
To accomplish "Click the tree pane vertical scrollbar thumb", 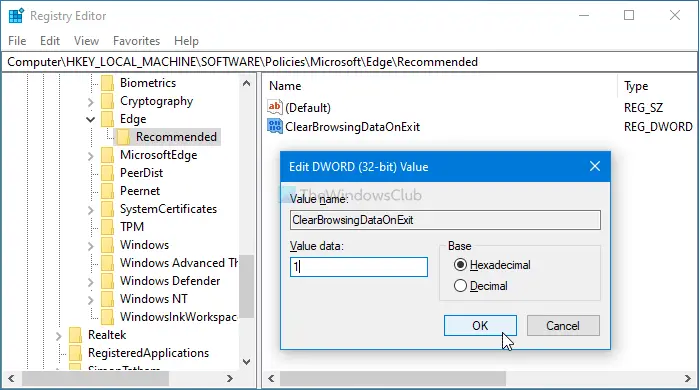I will pyautogui.click(x=246, y=286).
